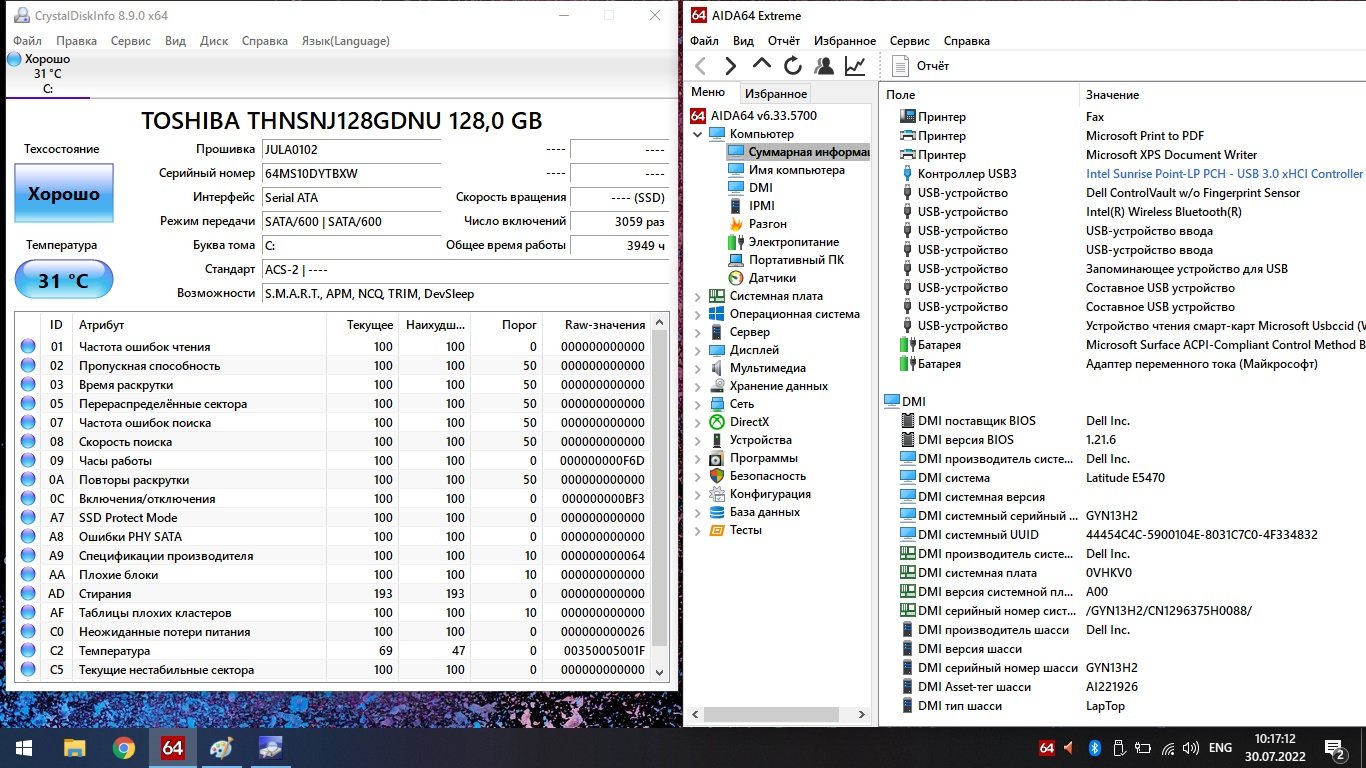Open CrystalDiskInfo Язык(Language) menu
This screenshot has width=1366, height=768.
[x=345, y=41]
